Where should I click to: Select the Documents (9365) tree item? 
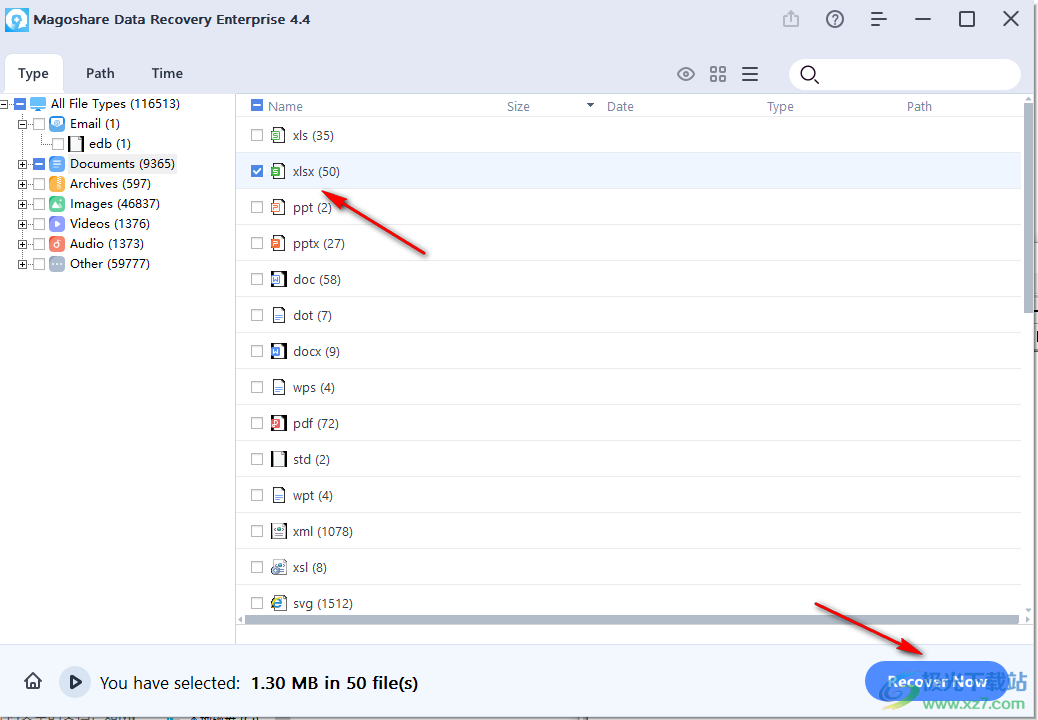[122, 163]
